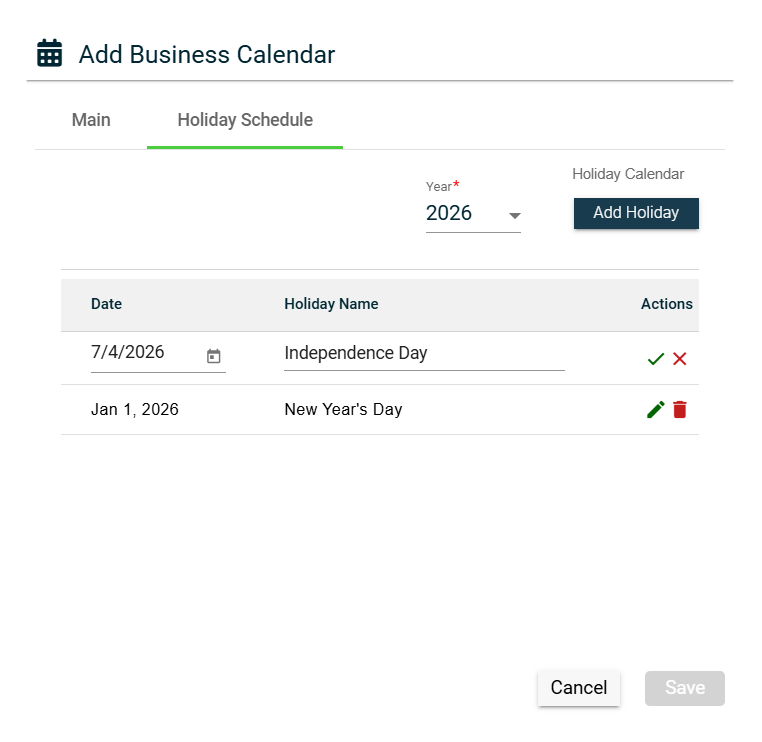This screenshot has height=742, width=762.
Task: Click the greyed-out Save button
Action: [685, 688]
